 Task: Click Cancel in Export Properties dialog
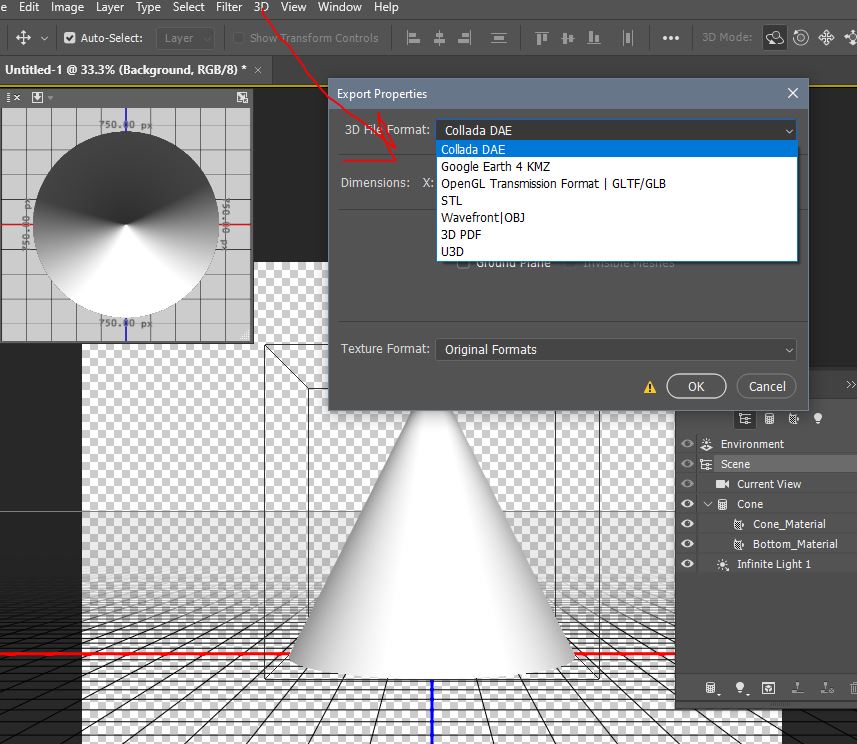click(767, 386)
